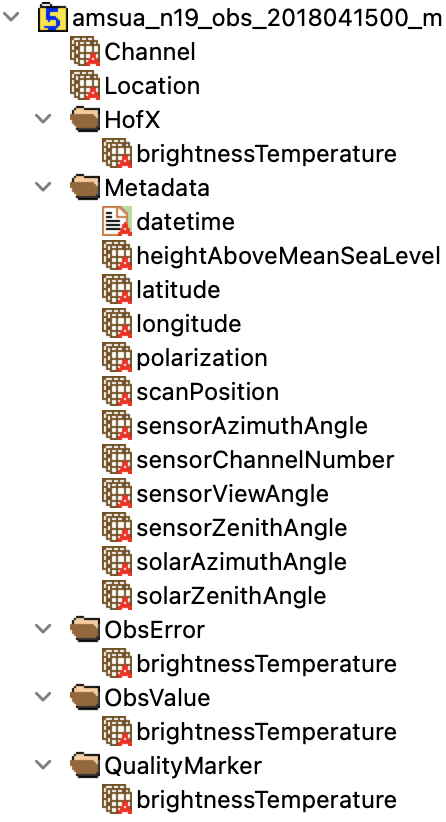Collapse the root amsua_n19_obs file node
The height and width of the screenshot is (822, 446).
point(12,17)
